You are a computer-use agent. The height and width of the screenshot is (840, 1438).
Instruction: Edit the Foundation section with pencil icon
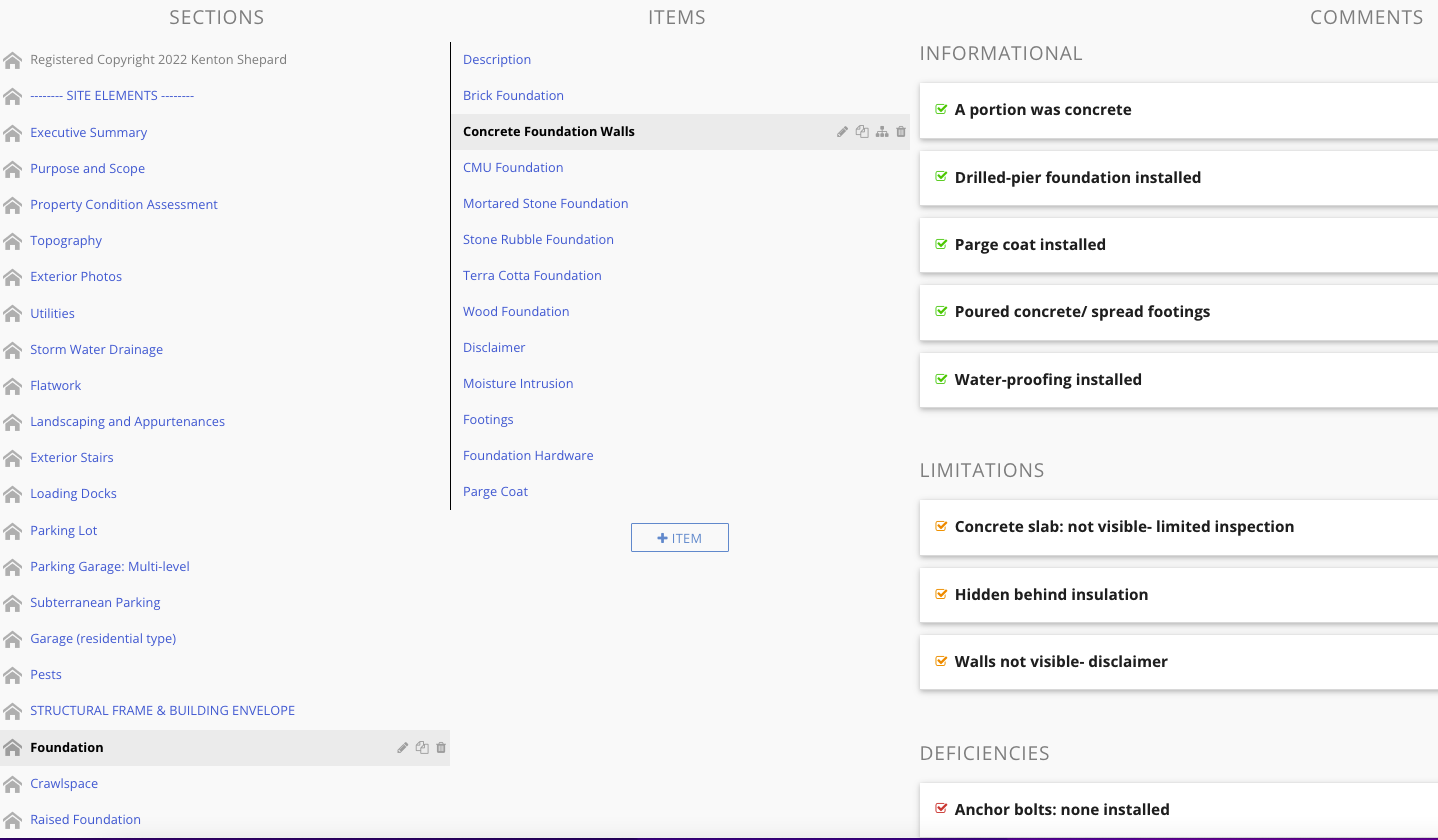pos(403,748)
